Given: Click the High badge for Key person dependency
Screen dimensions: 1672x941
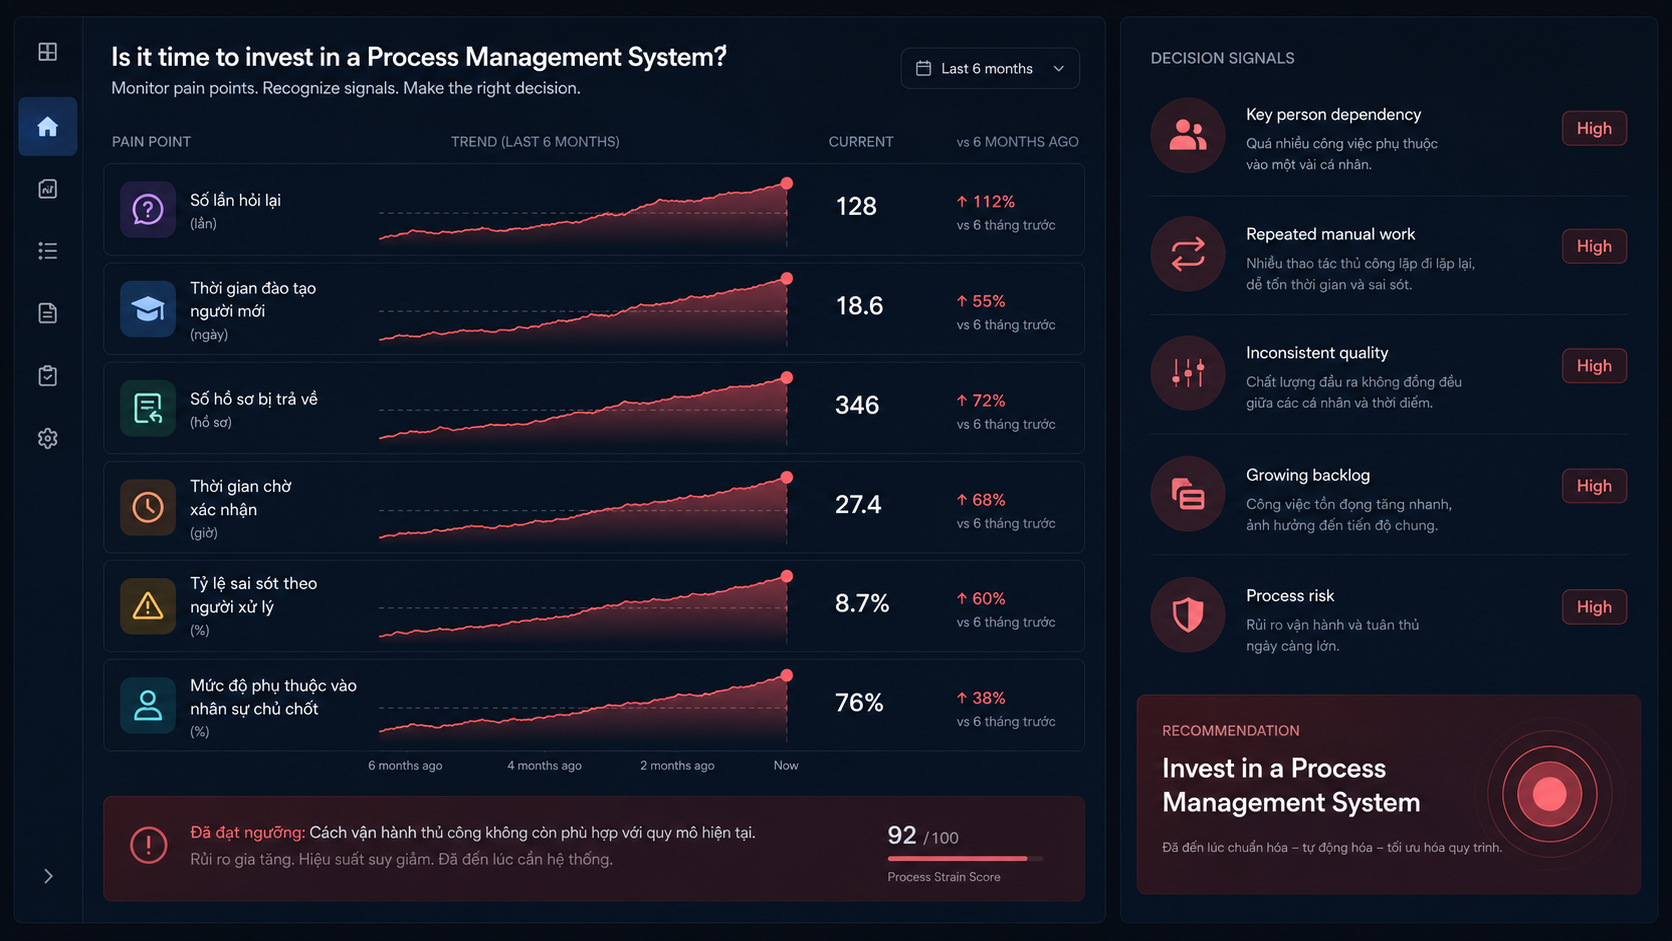Looking at the screenshot, I should tap(1594, 128).
